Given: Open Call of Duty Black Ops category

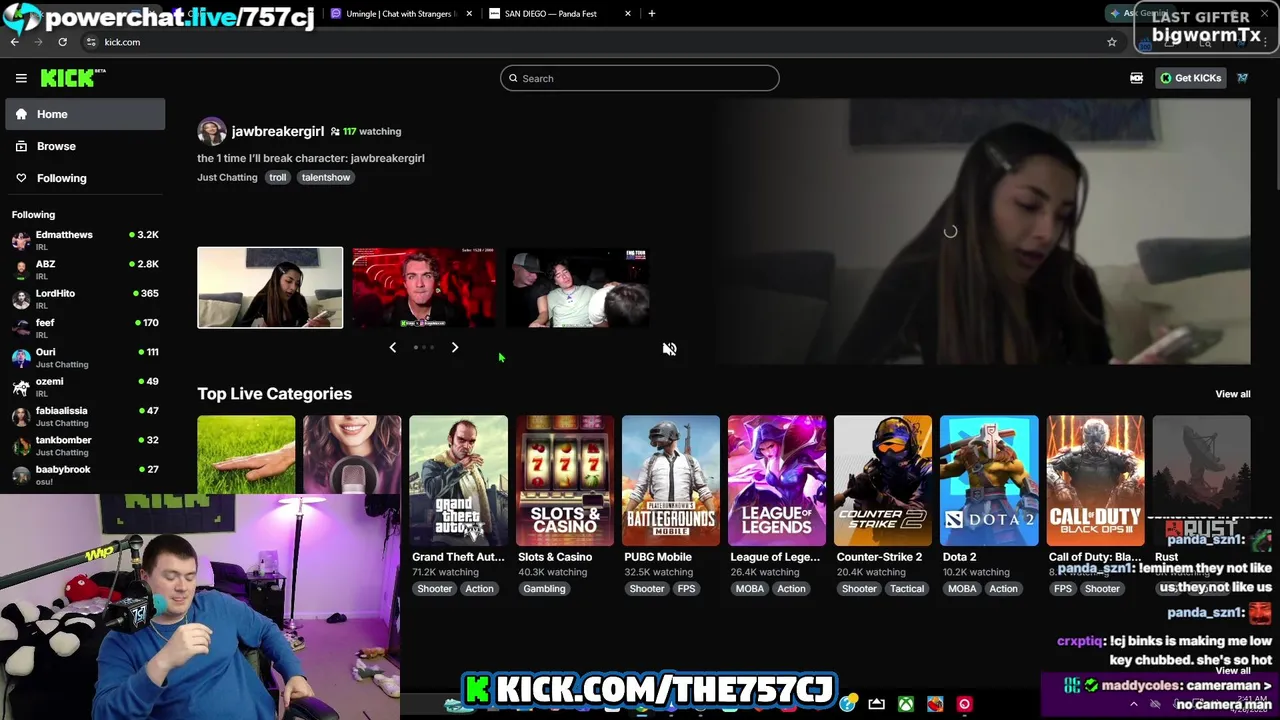Looking at the screenshot, I should [x=1095, y=480].
